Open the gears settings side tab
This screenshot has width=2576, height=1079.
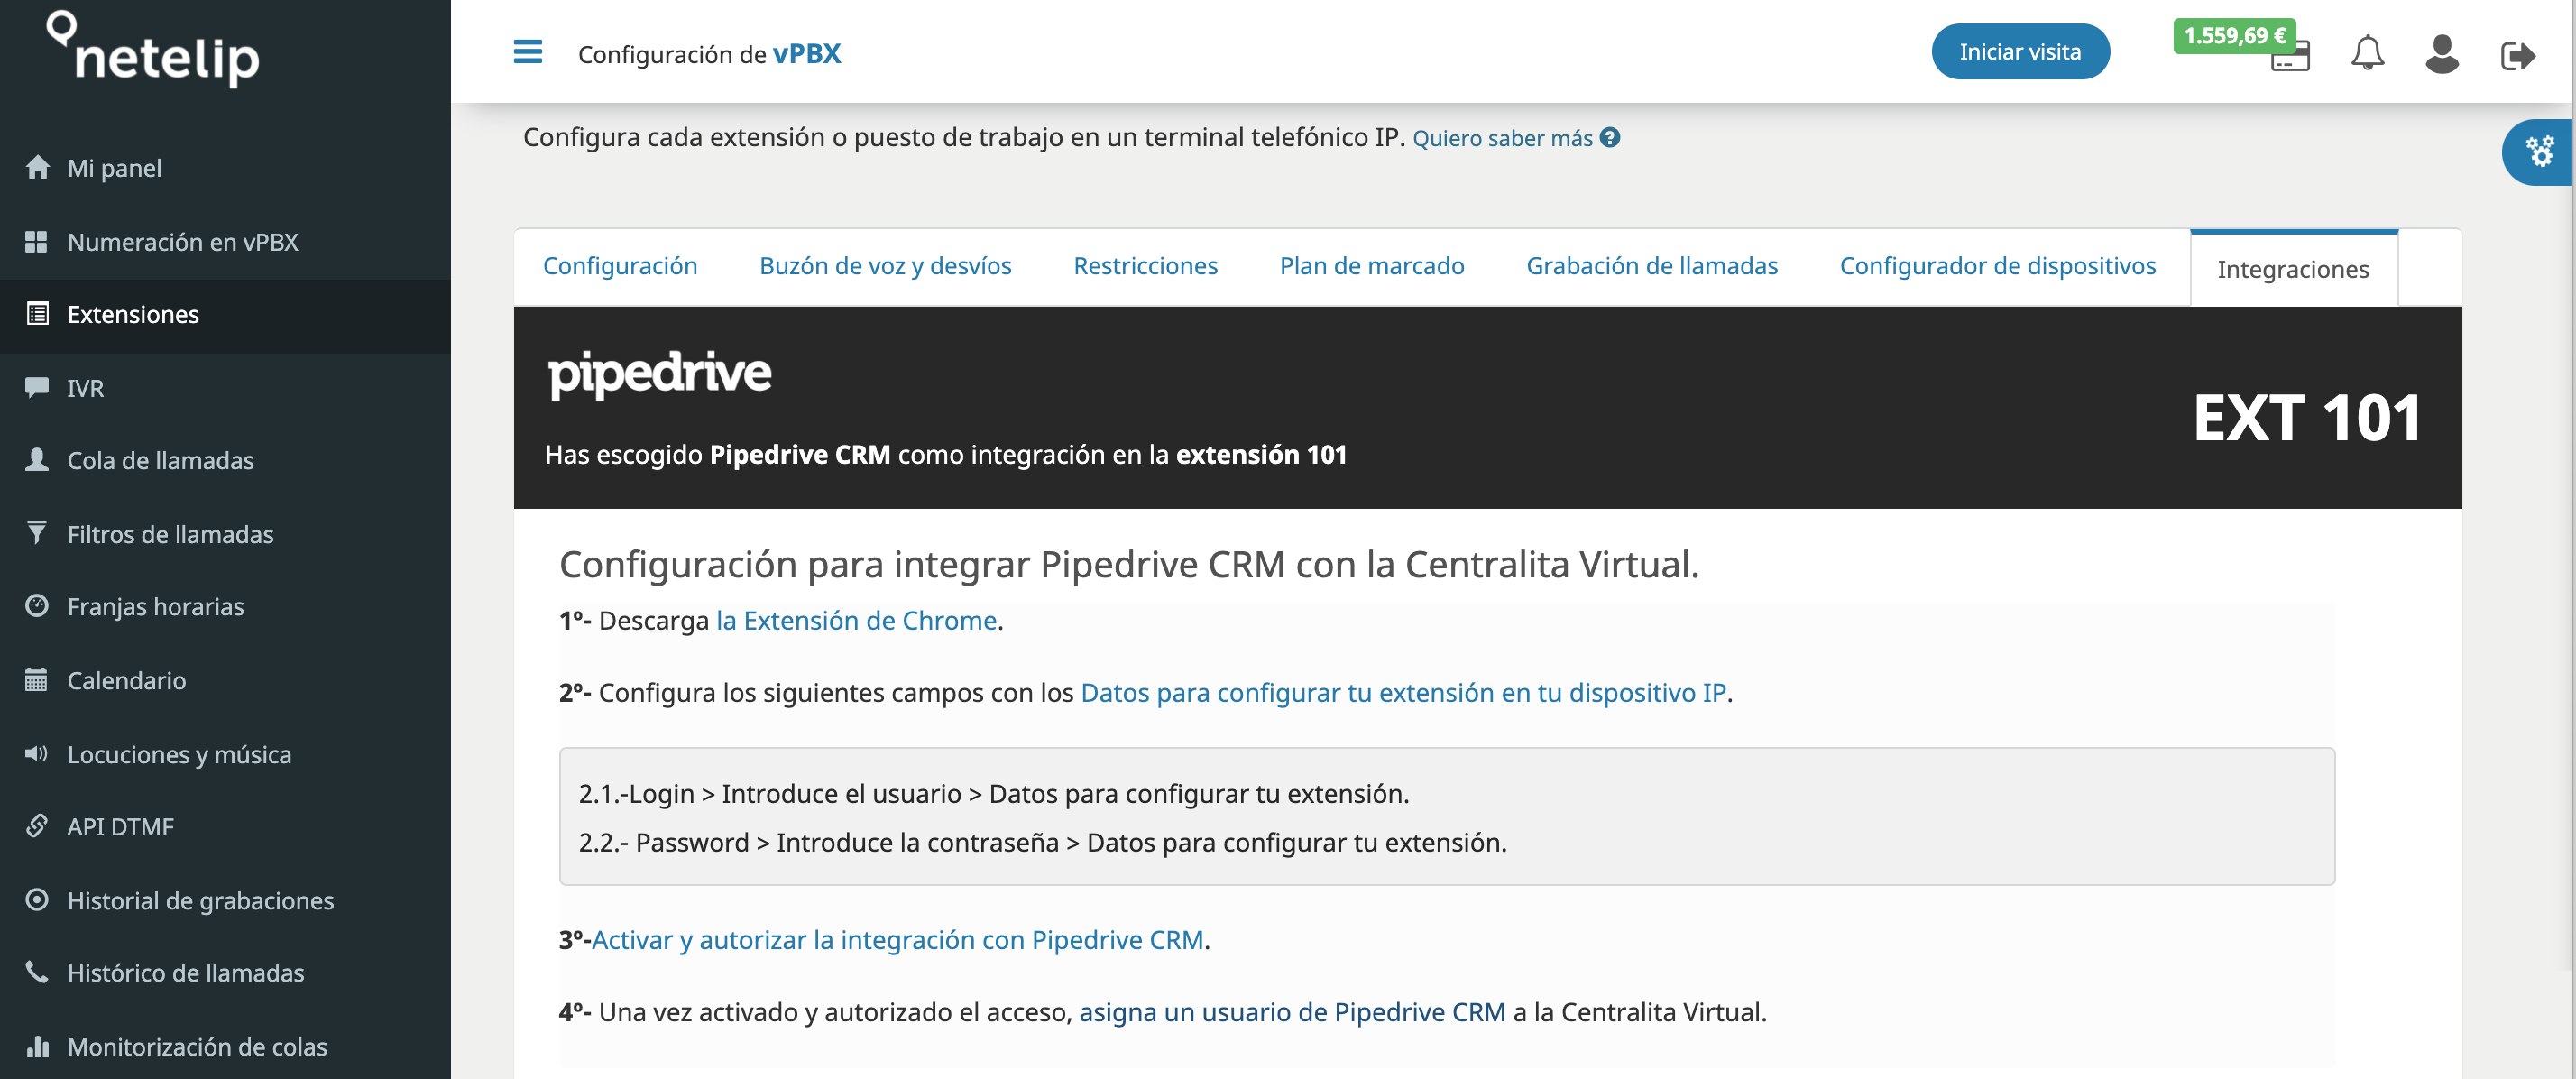(x=2539, y=152)
